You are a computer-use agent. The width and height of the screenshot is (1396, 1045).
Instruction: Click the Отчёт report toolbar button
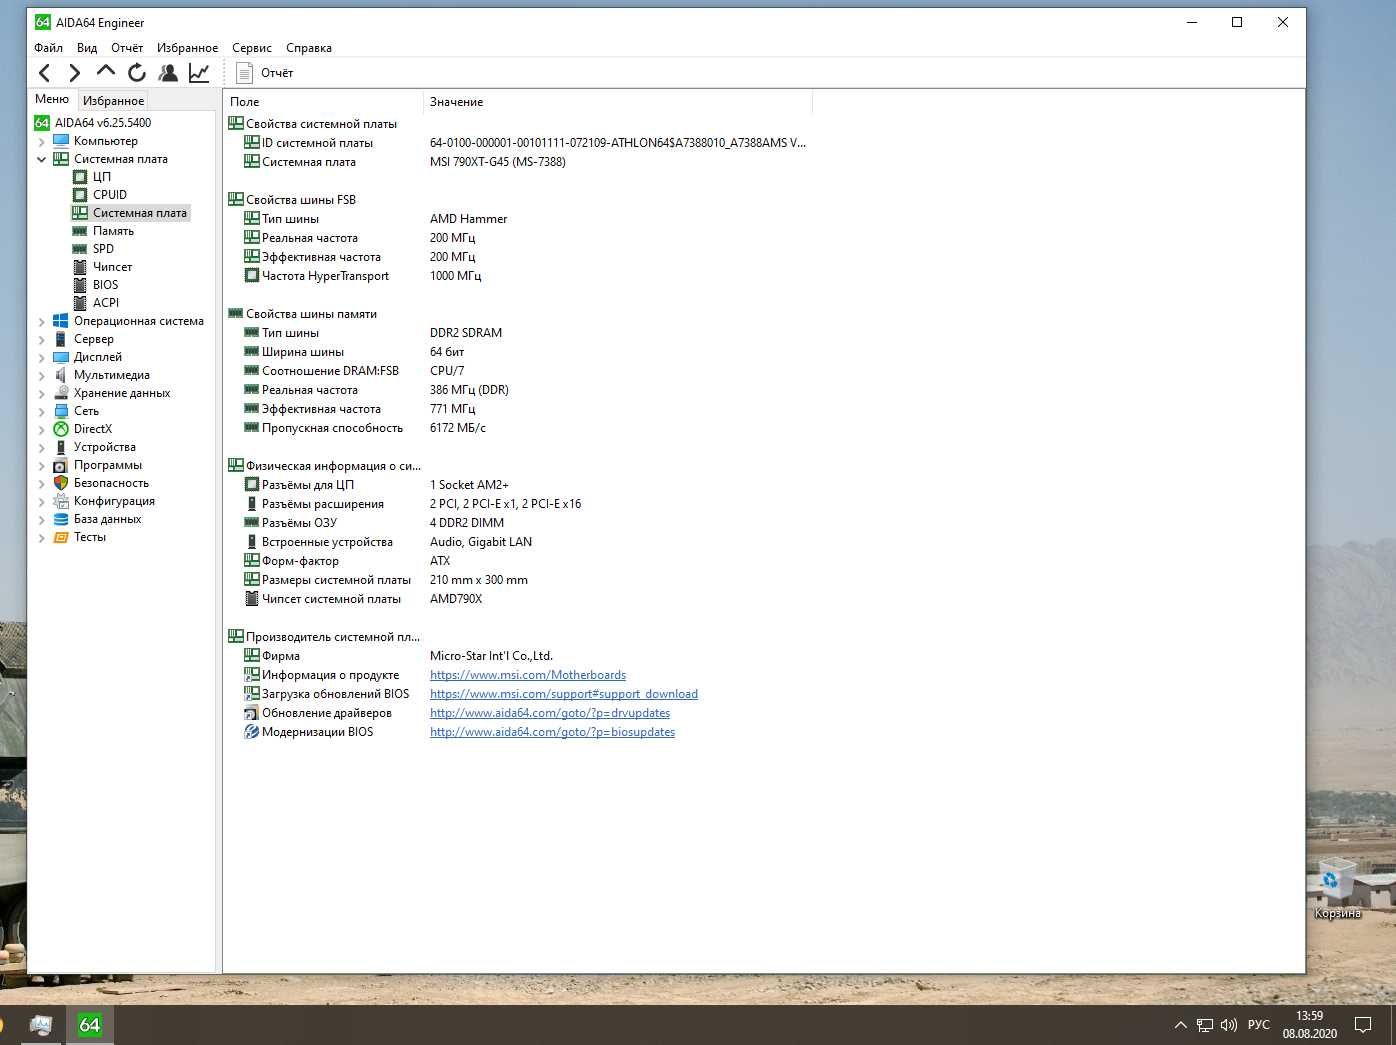point(265,72)
